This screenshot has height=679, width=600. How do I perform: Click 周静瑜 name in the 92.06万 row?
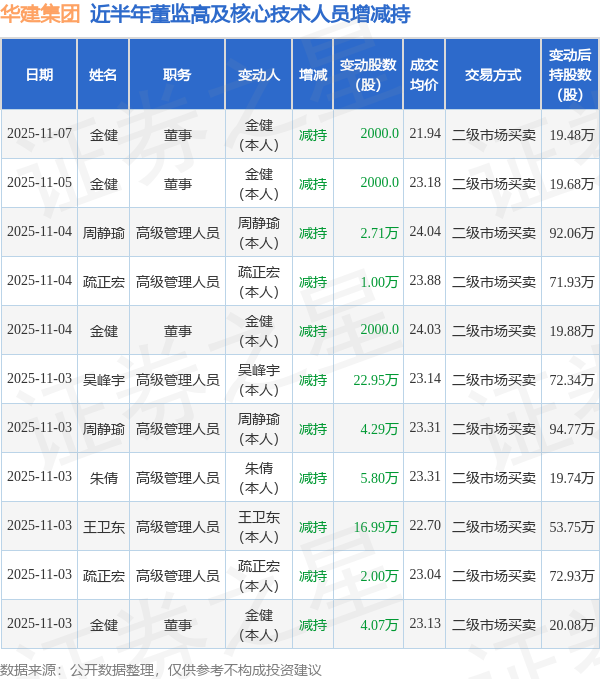[x=103, y=233]
